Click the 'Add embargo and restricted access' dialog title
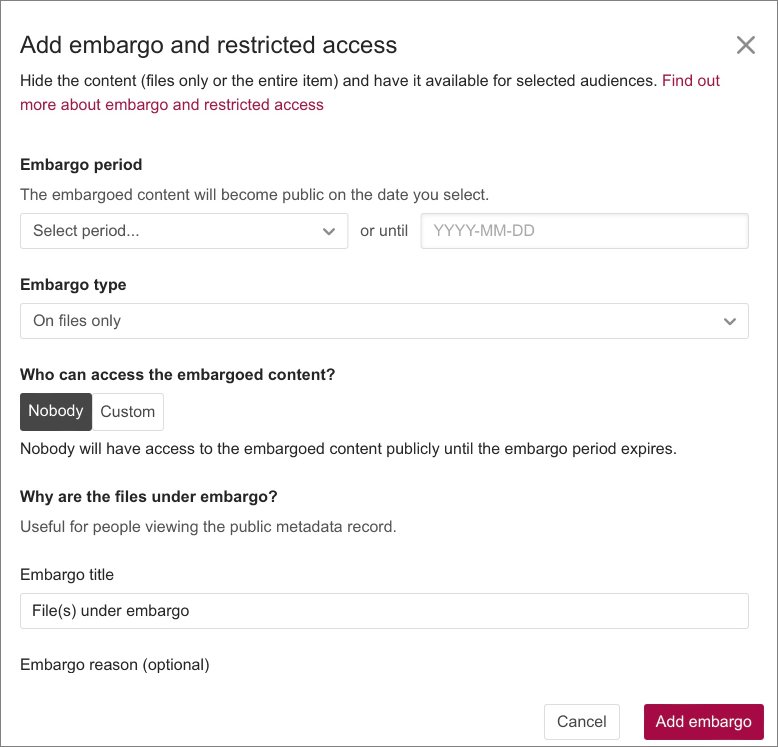Viewport: 778px width, 747px height. point(208,44)
